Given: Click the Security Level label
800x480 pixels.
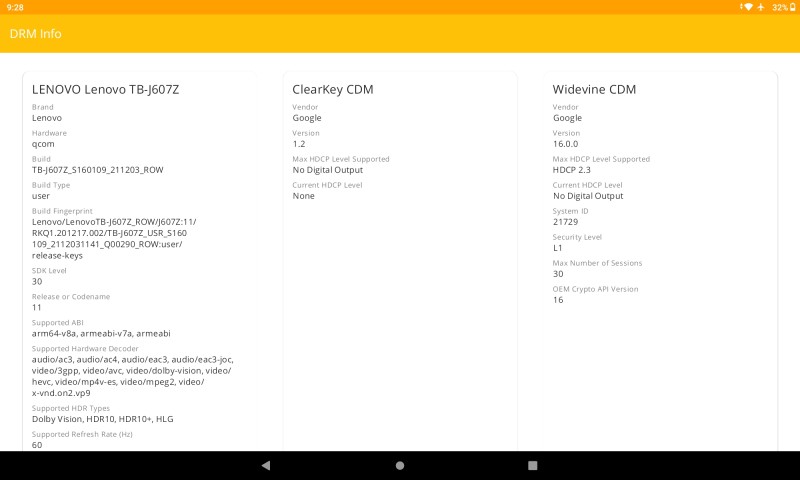Looking at the screenshot, I should [577, 237].
